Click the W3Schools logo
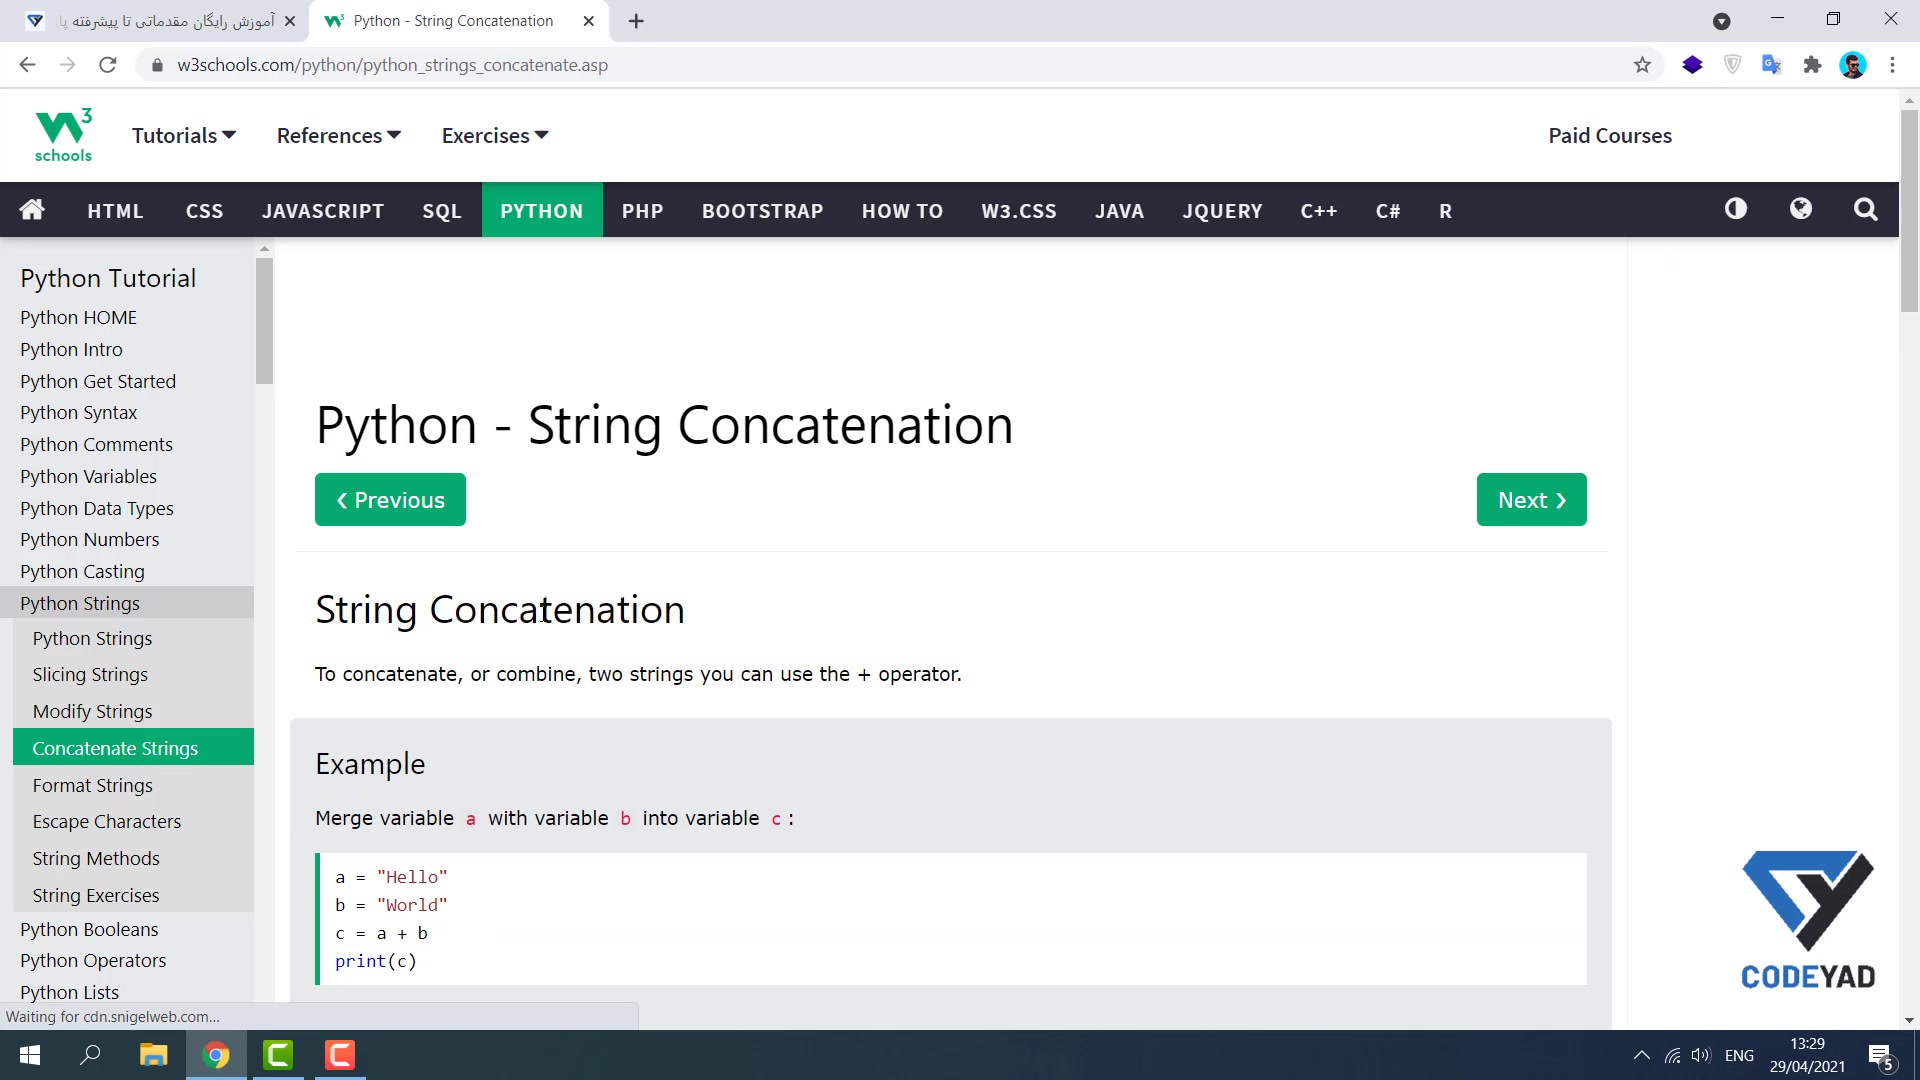 pyautogui.click(x=63, y=135)
